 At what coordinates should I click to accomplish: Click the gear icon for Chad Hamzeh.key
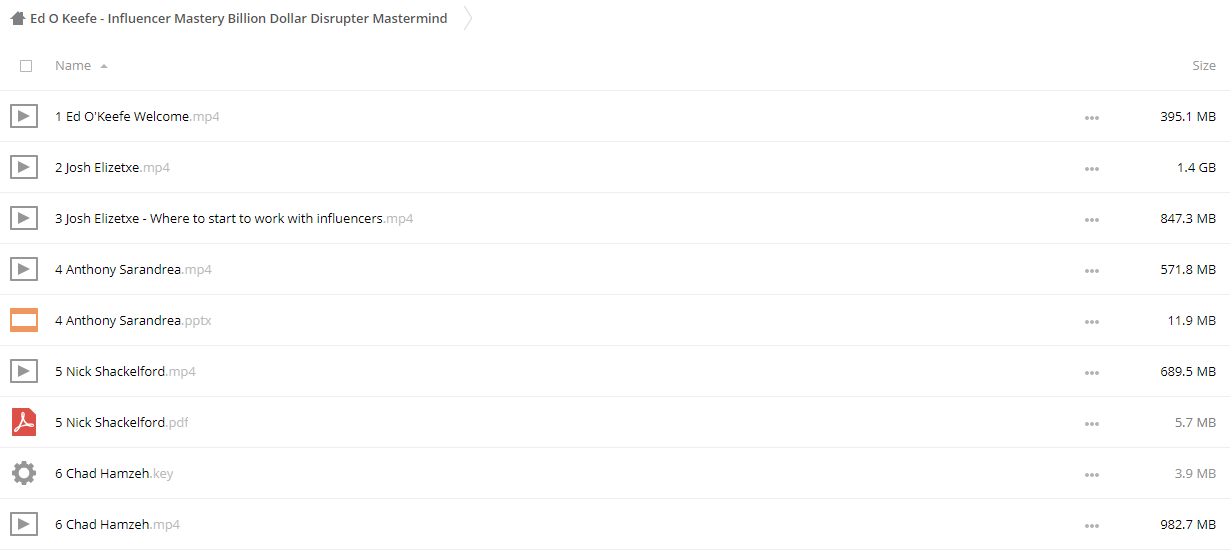[24, 473]
